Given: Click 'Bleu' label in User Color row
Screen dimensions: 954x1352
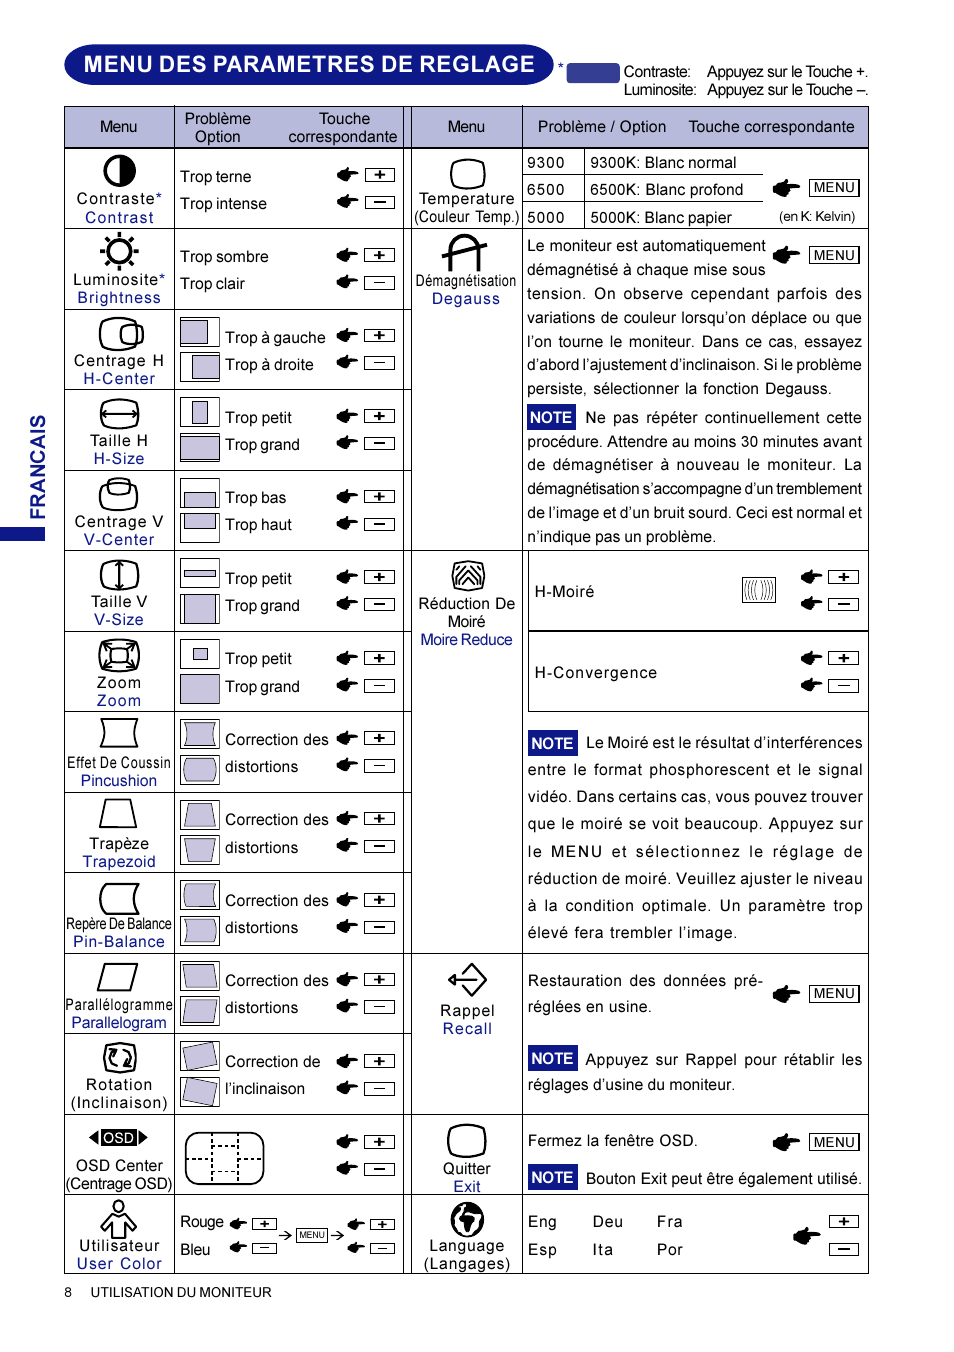Looking at the screenshot, I should (195, 1250).
